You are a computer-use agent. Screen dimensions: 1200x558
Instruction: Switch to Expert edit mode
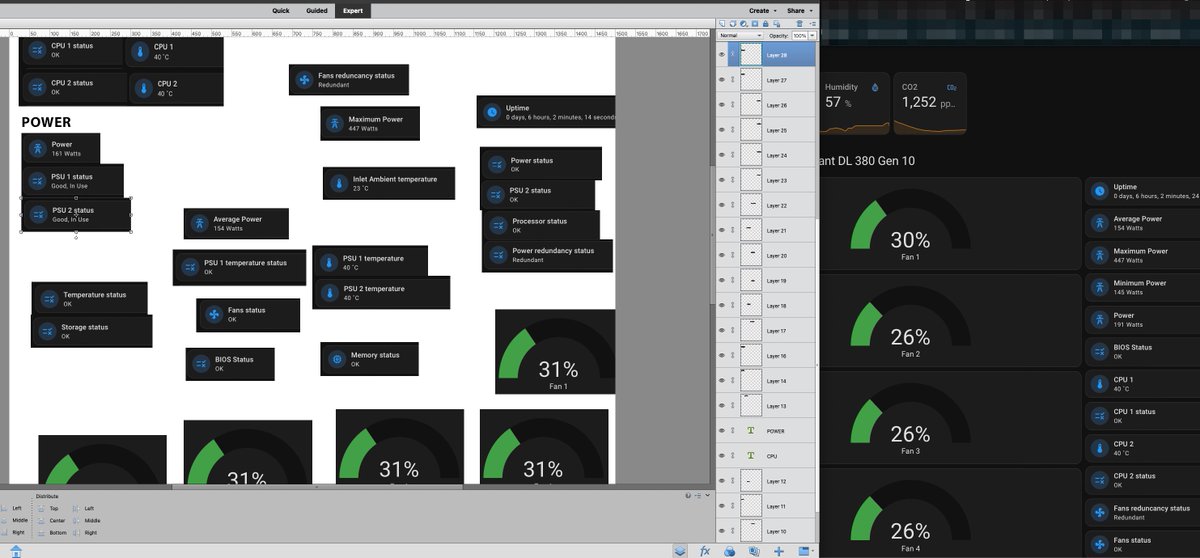pos(353,10)
